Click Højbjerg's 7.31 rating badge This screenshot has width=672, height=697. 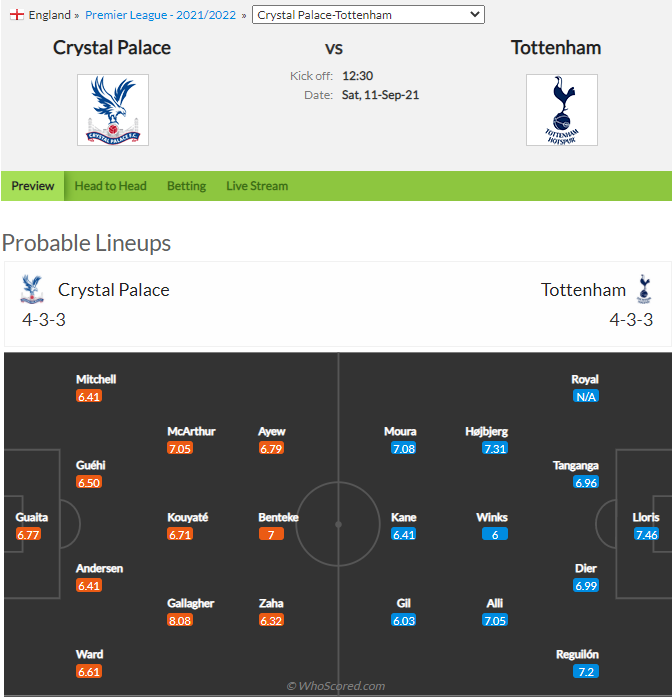(x=495, y=448)
